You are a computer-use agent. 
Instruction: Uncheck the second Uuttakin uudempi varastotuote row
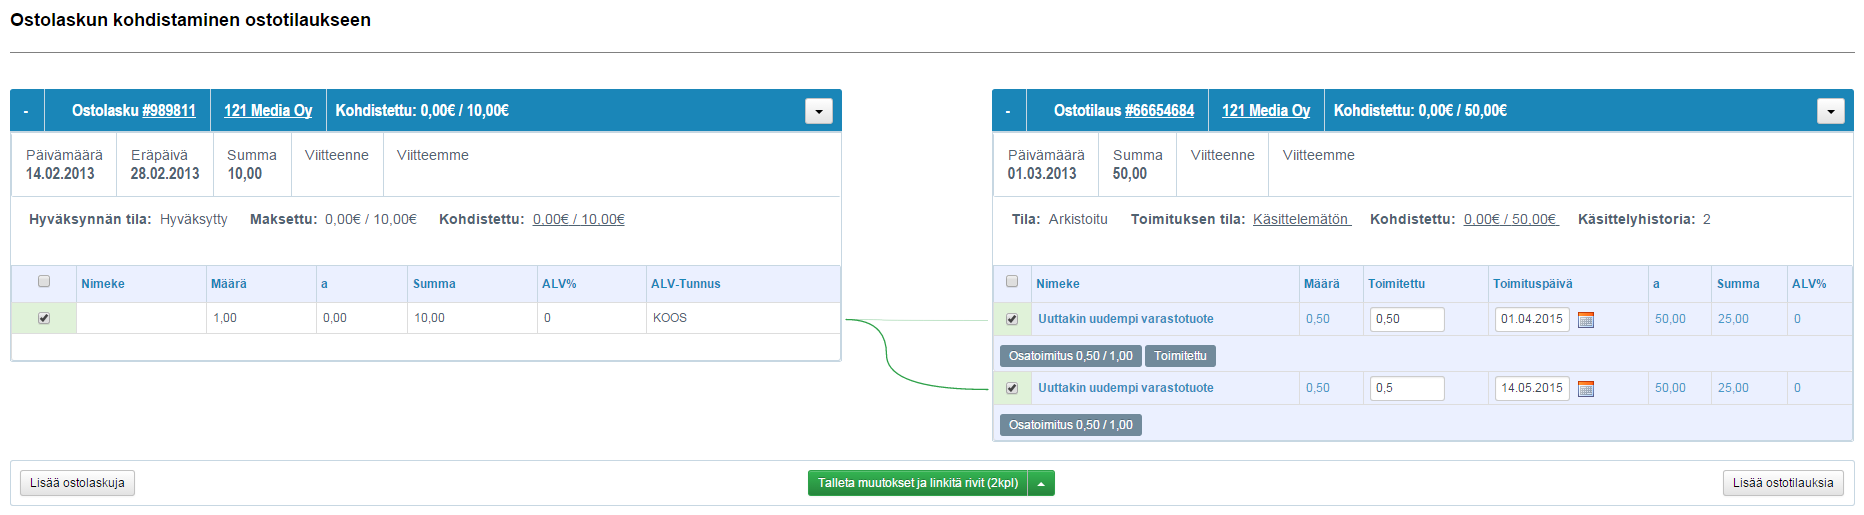[1012, 388]
